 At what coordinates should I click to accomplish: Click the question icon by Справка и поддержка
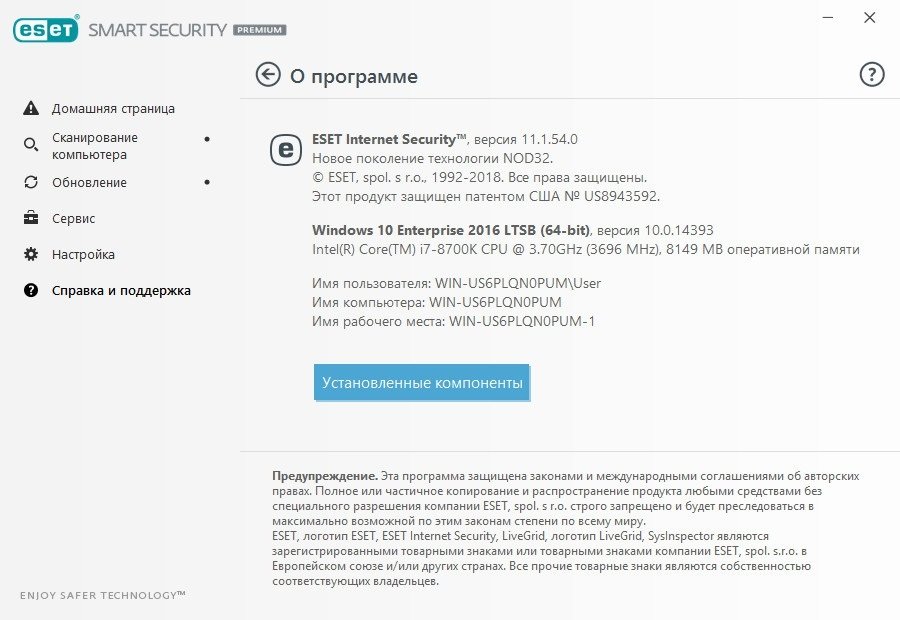[31, 290]
